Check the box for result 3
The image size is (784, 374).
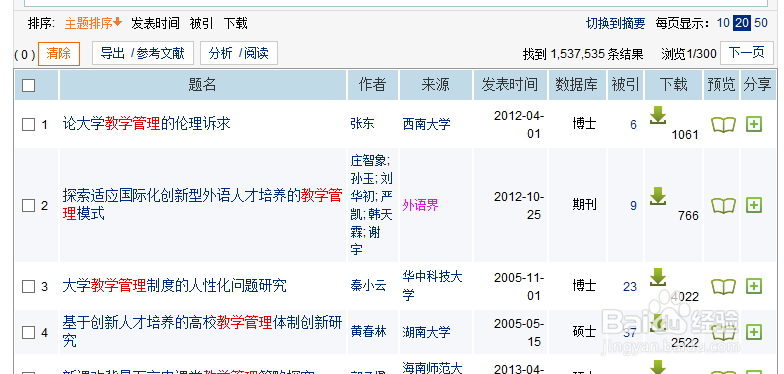point(28,286)
